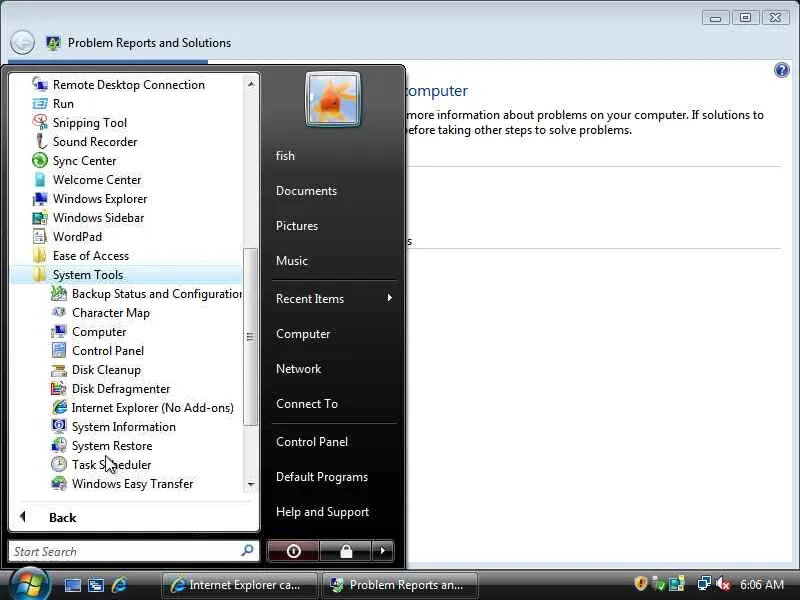
Task: Select Connect To in Start menu
Action: (307, 404)
